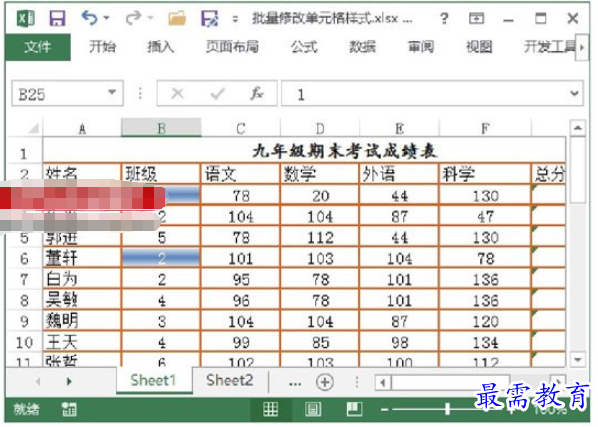This screenshot has width=598, height=427.
Task: Confirm entry with the checkmark icon
Action: tap(217, 93)
